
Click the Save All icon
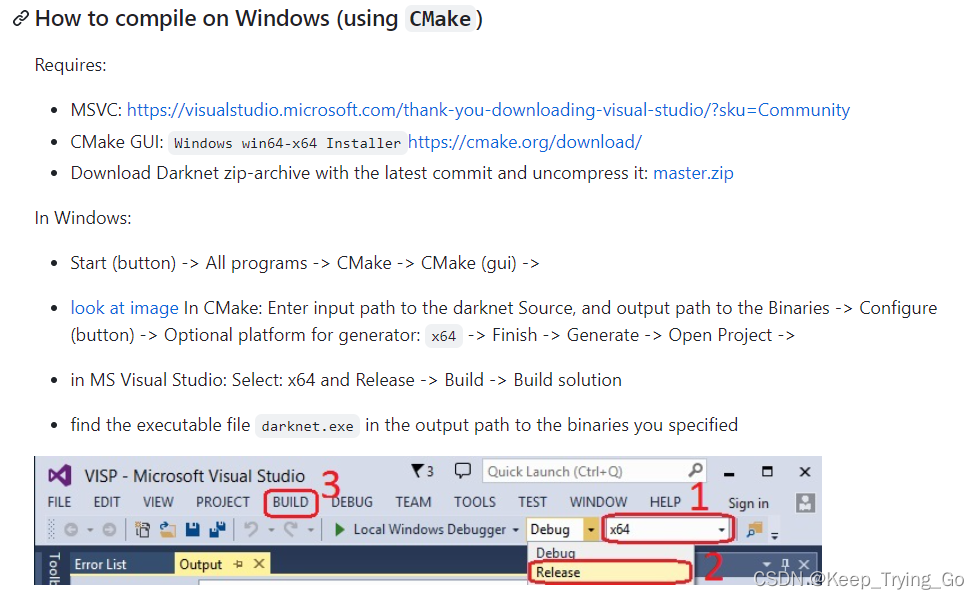pos(218,529)
